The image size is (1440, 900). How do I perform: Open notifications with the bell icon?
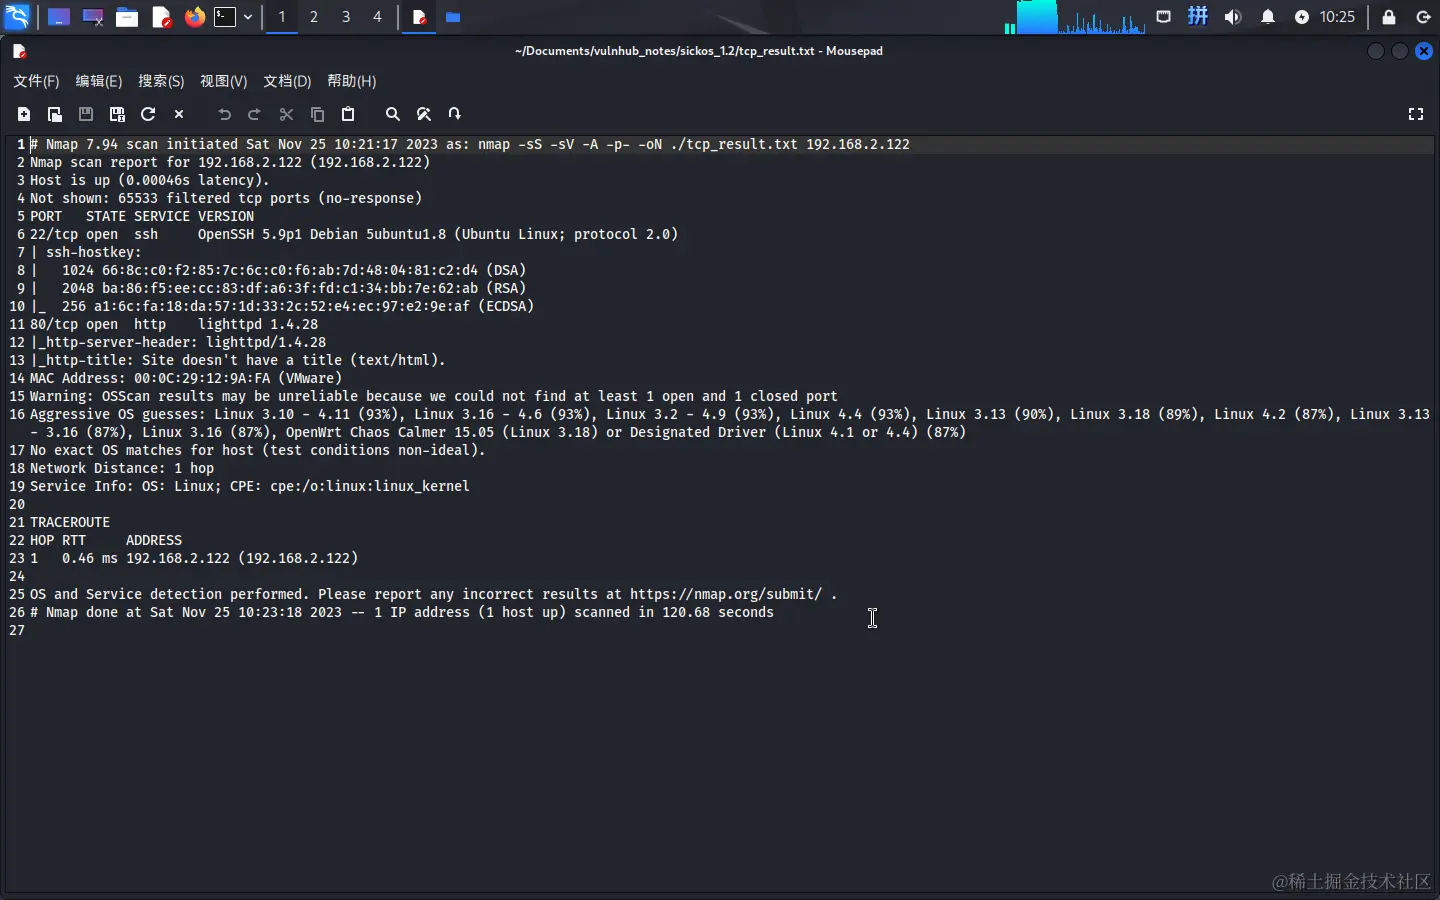1268,17
